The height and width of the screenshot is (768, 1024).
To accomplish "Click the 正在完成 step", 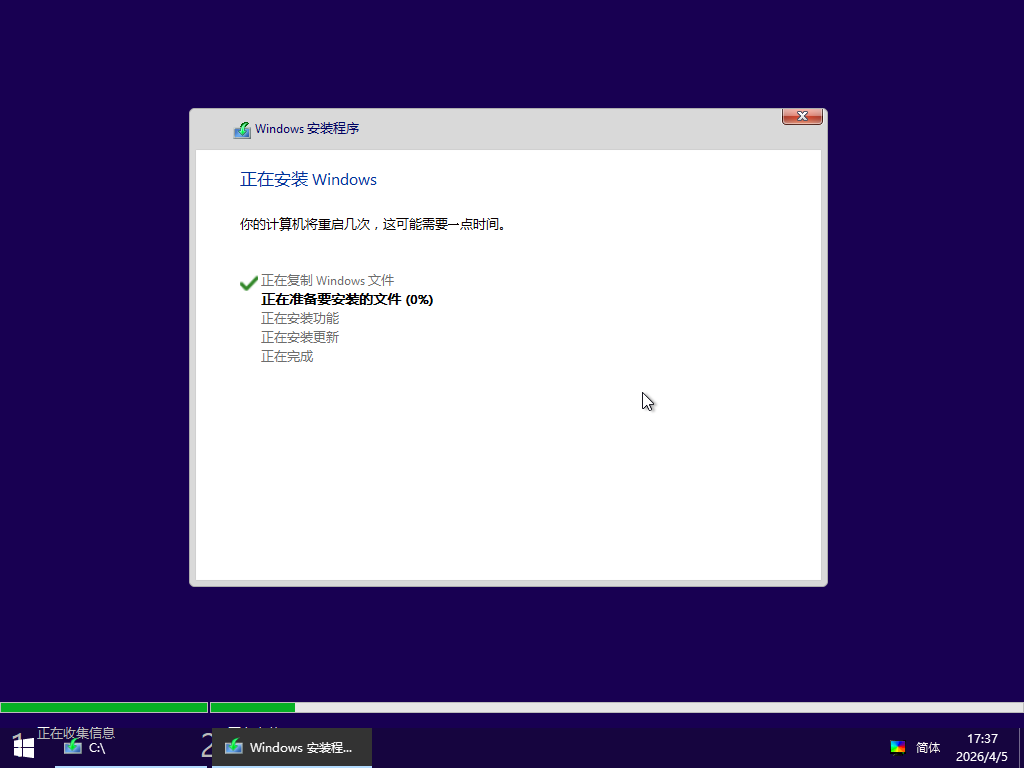I will pyautogui.click(x=287, y=356).
